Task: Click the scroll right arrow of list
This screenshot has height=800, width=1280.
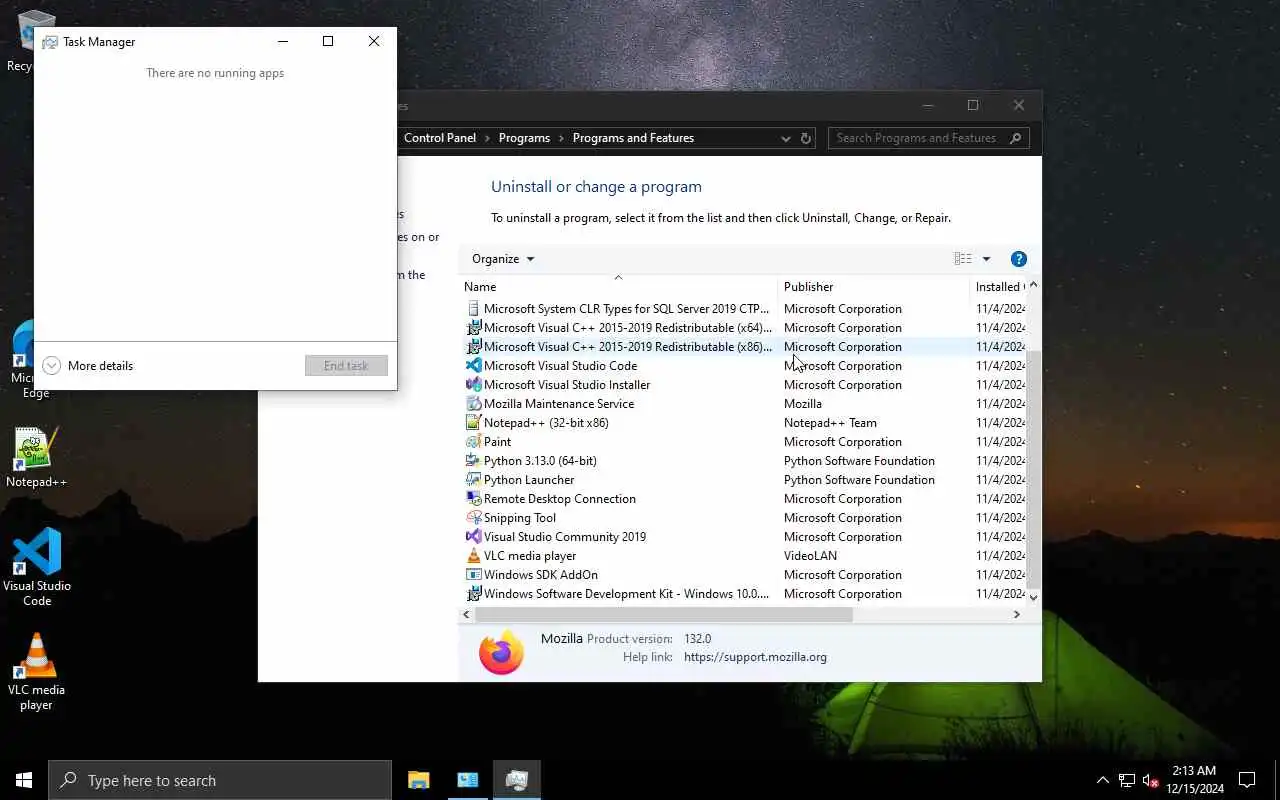Action: tap(1017, 615)
